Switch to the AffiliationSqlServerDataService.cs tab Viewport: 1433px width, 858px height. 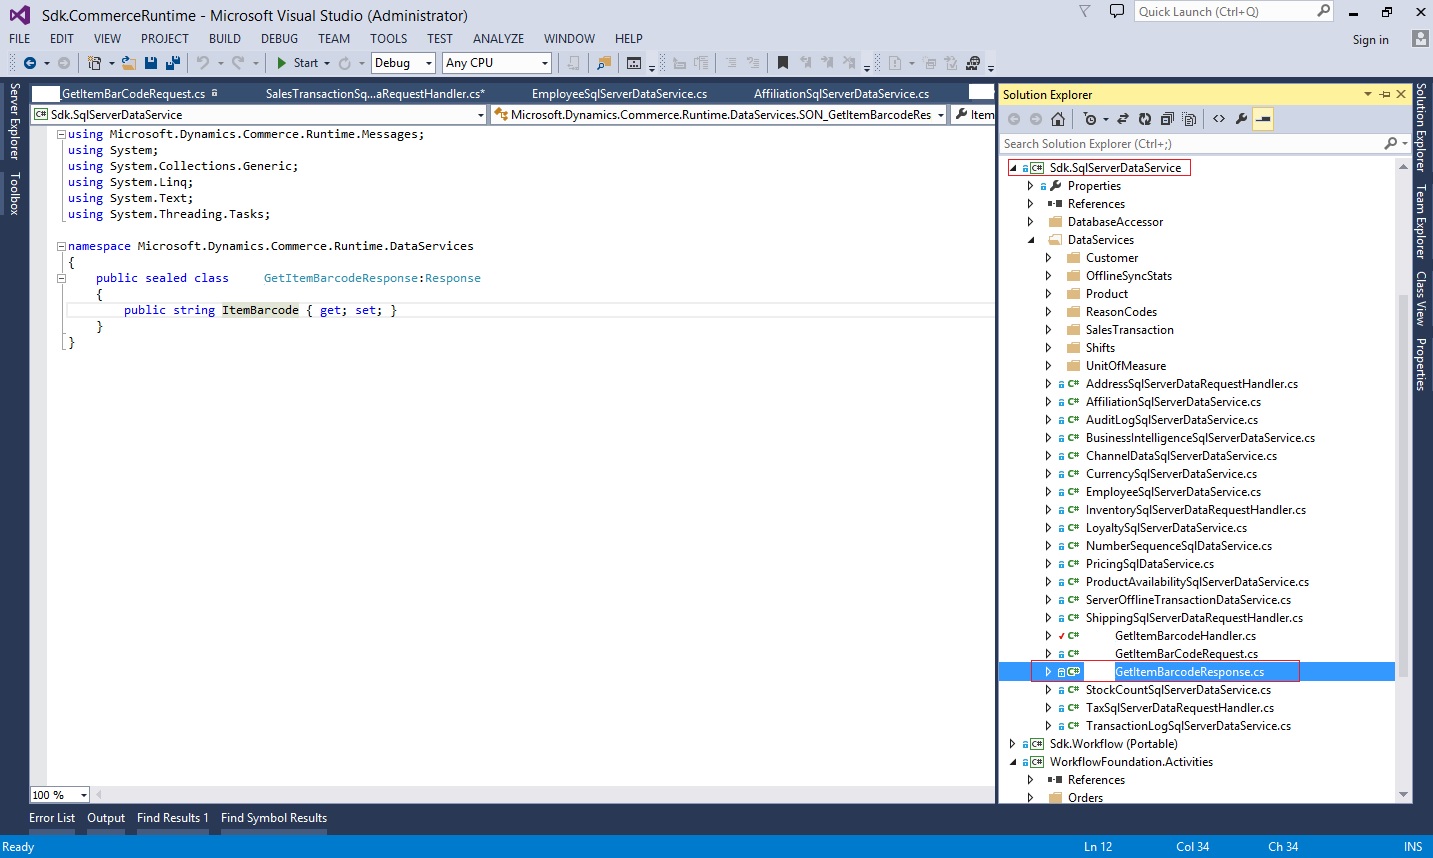click(x=841, y=94)
